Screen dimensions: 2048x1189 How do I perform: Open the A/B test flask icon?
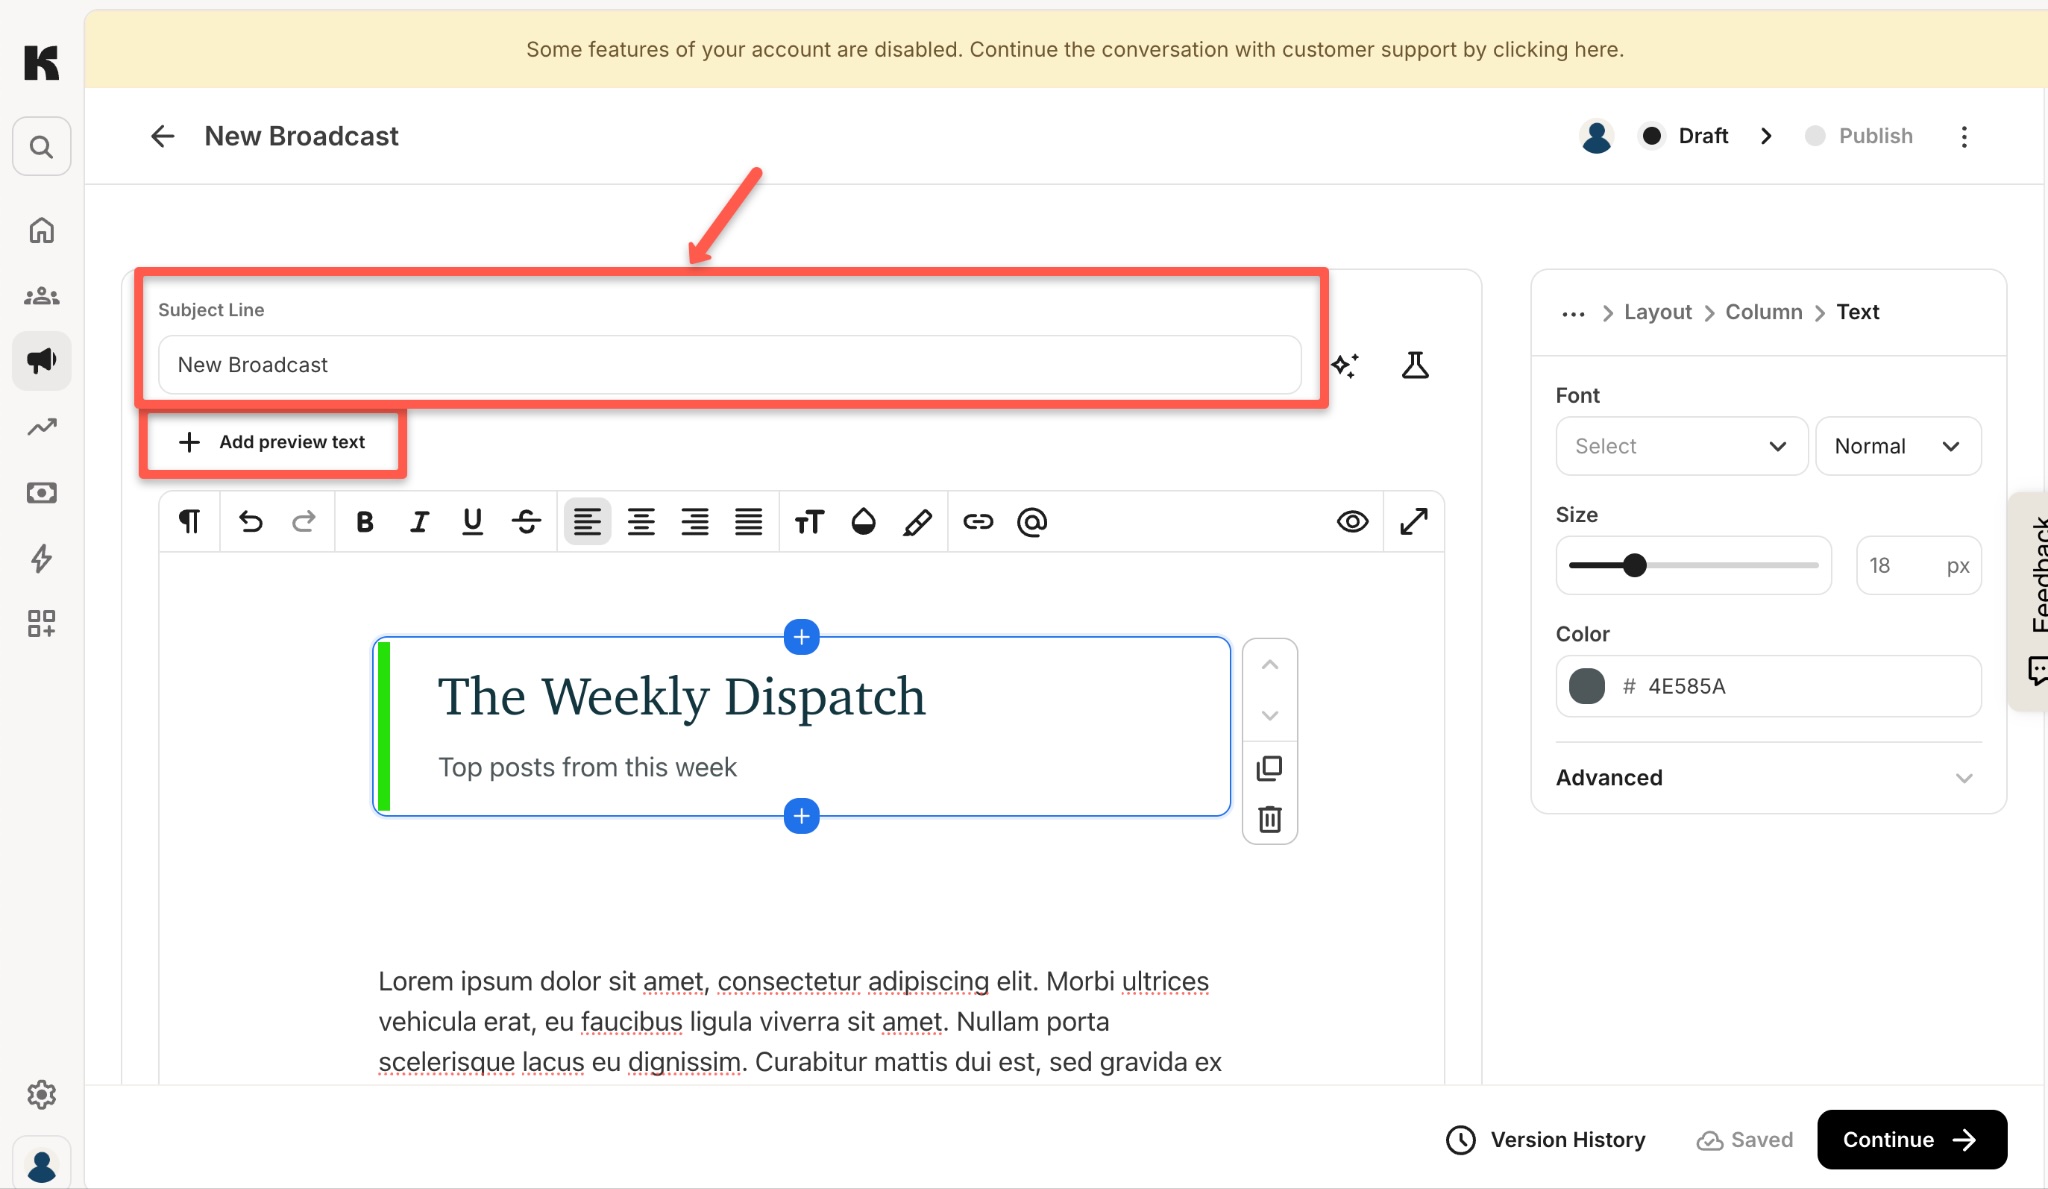pyautogui.click(x=1415, y=365)
